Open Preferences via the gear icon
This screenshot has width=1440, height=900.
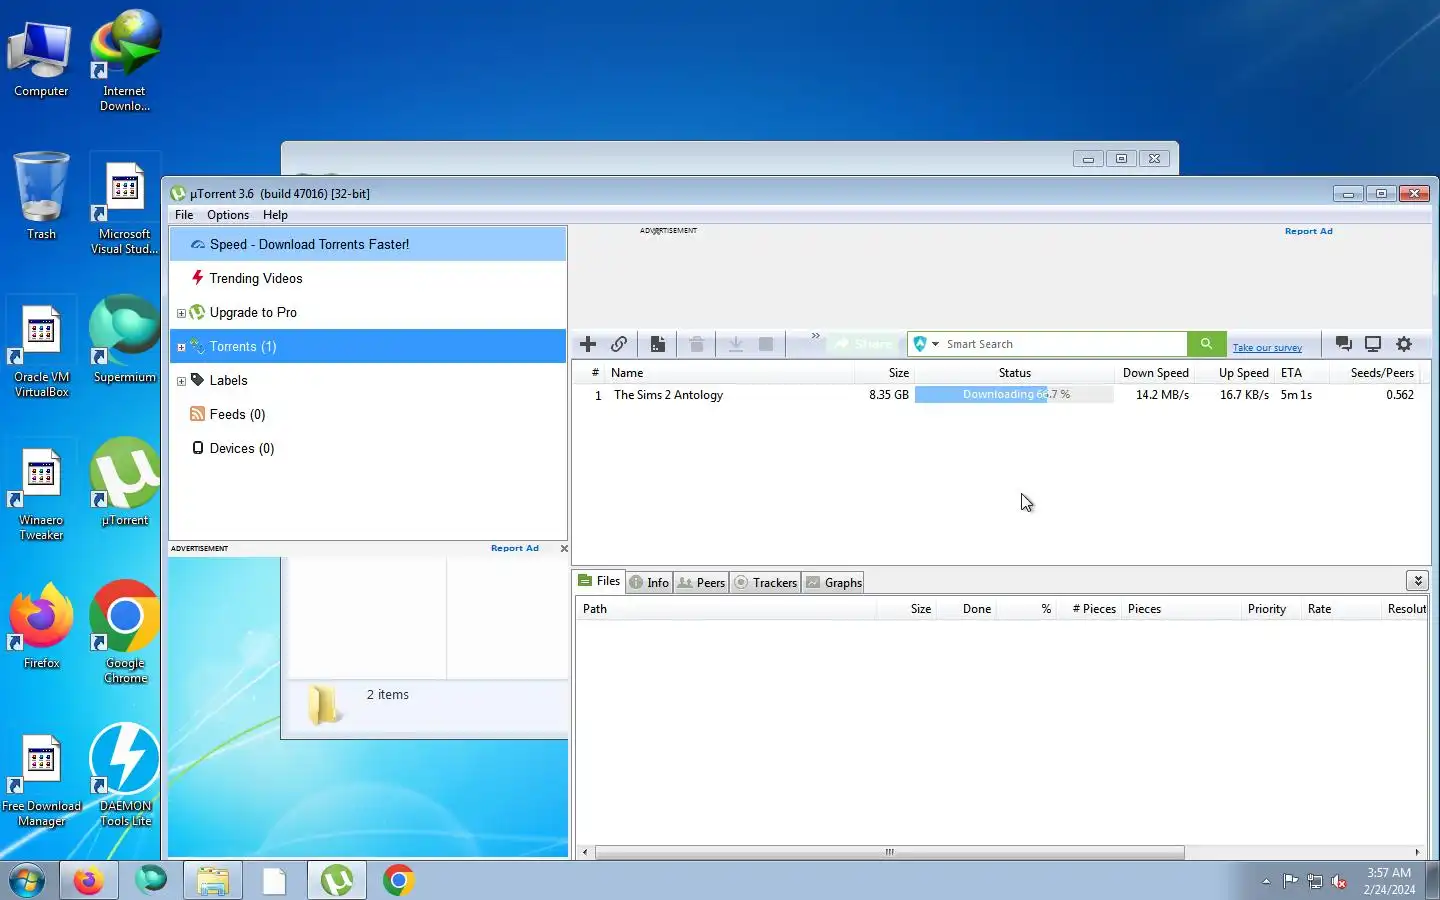pos(1404,344)
